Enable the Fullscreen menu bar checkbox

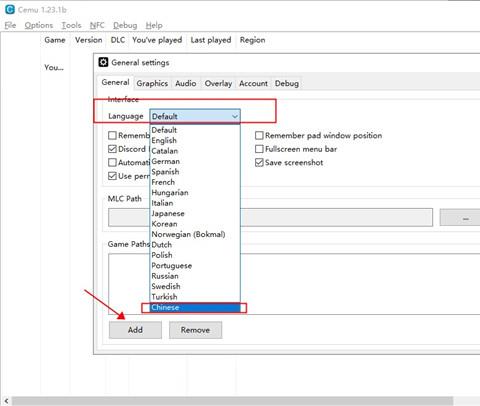pos(259,149)
